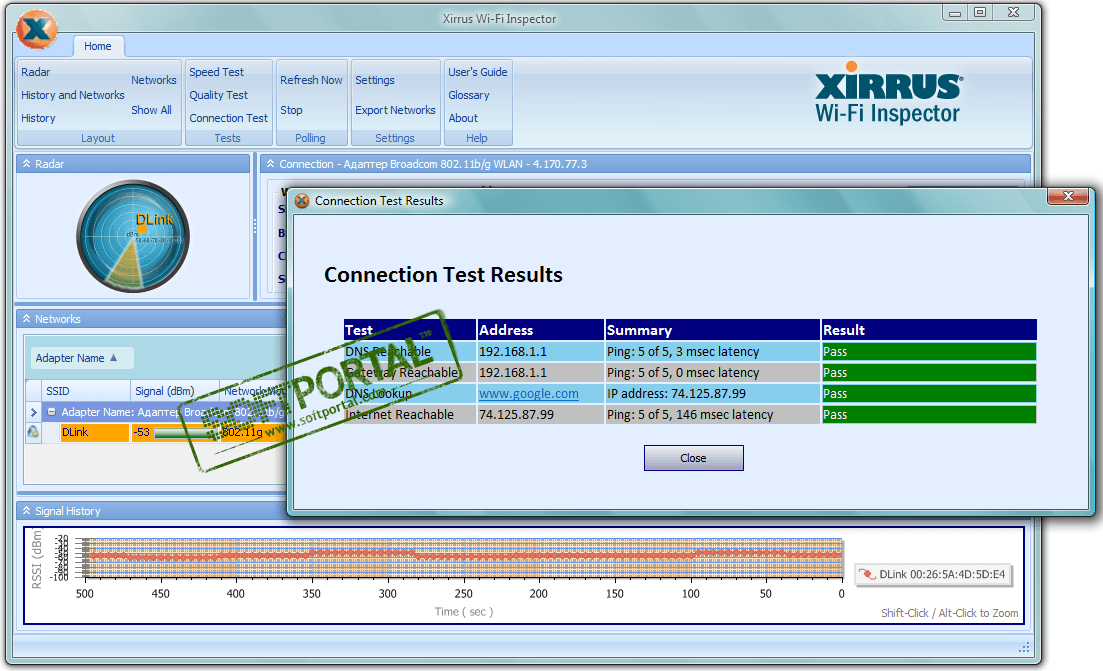The image size is (1103, 671).
Task: Collapse the Signal History panel chevron
Action: (x=26, y=511)
